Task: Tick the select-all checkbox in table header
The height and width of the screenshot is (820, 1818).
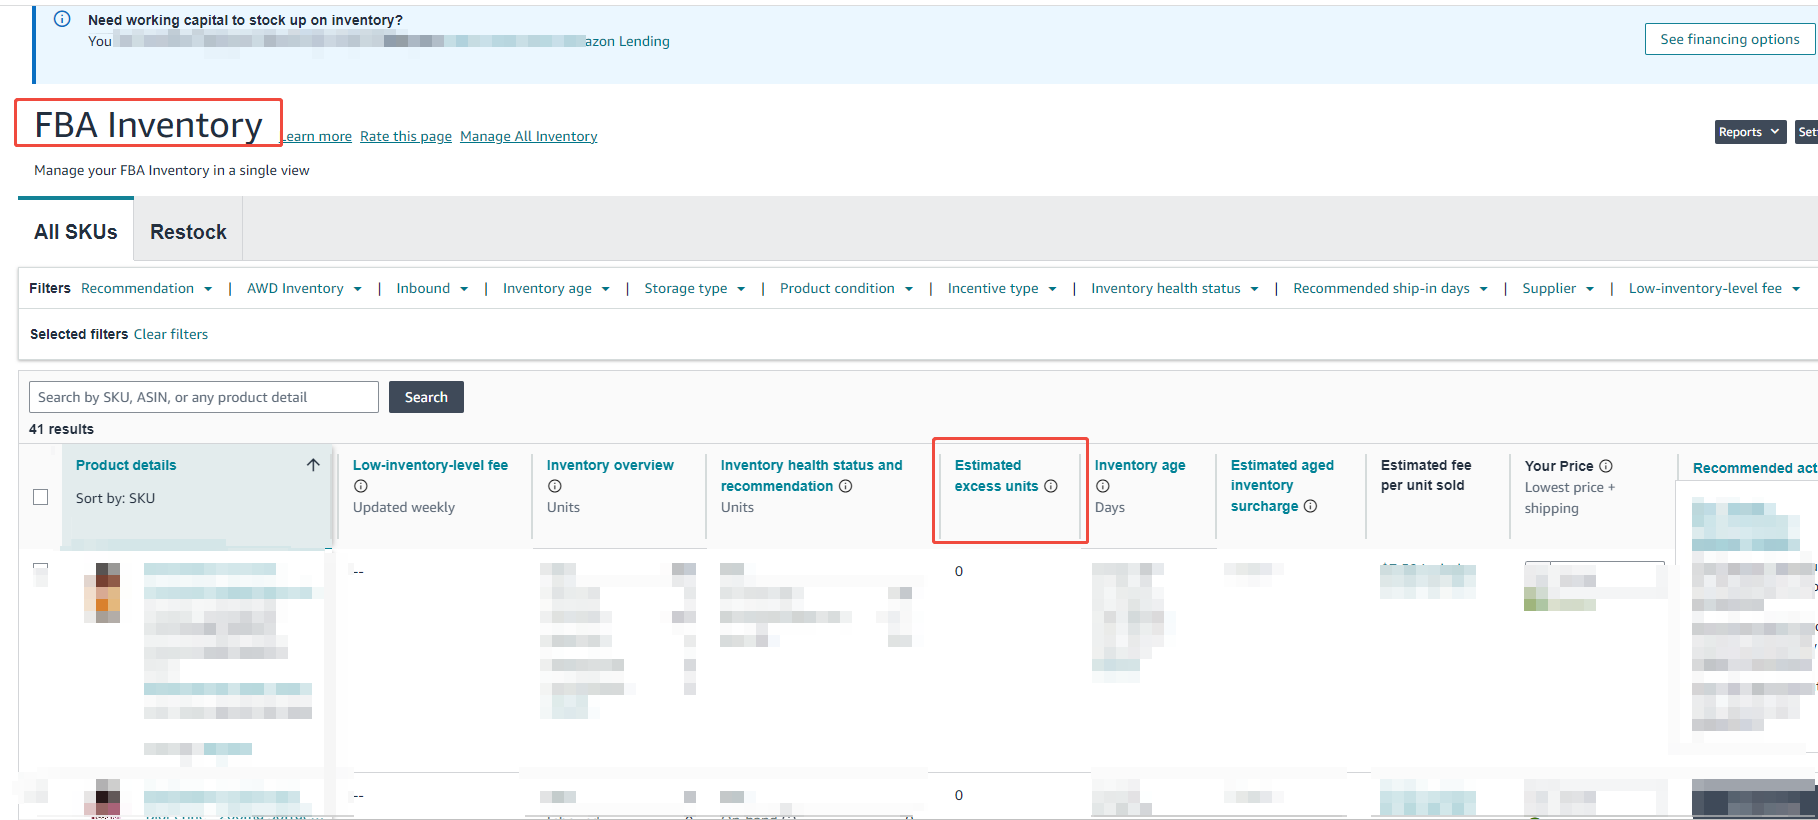Action: point(41,497)
